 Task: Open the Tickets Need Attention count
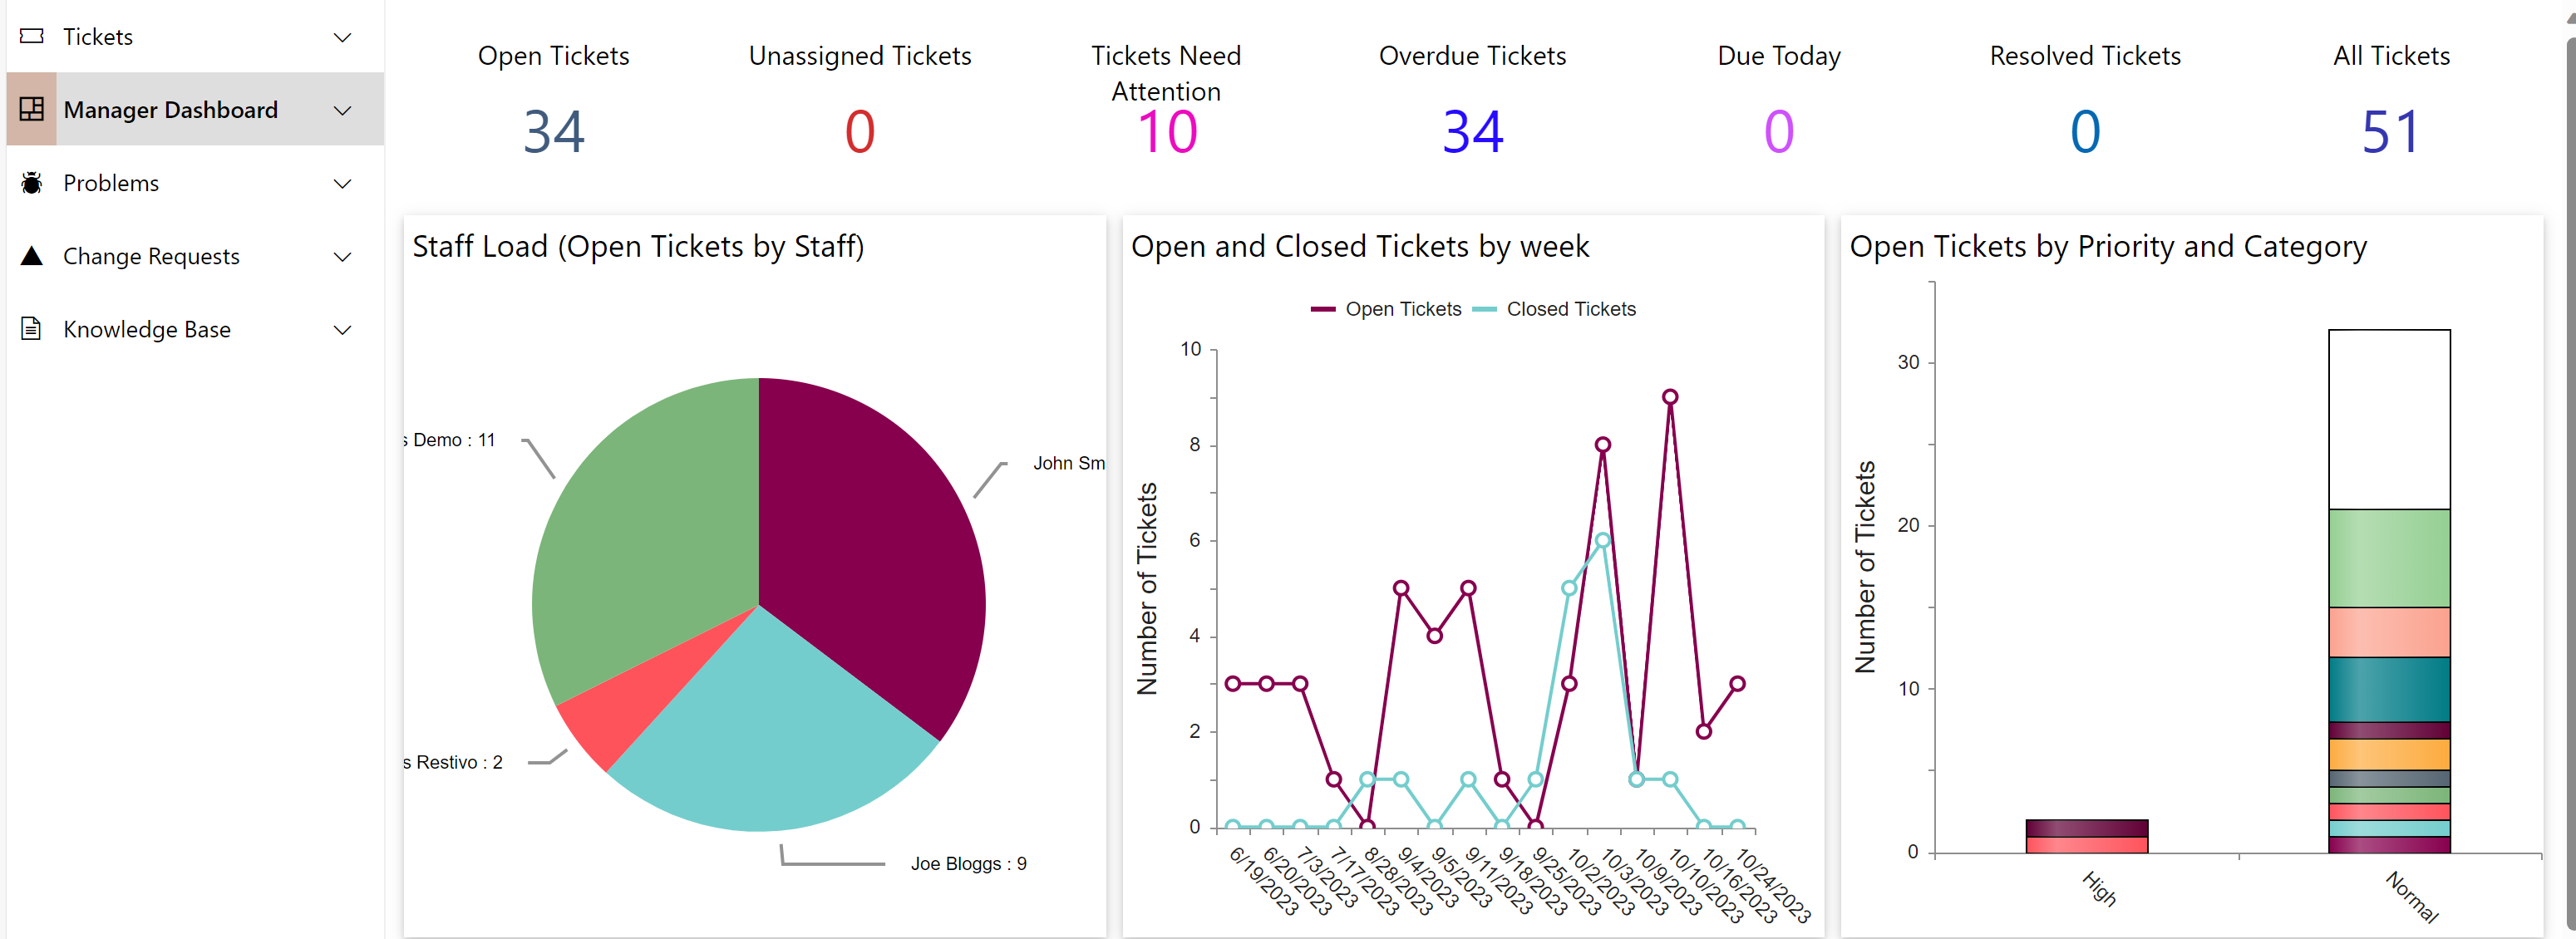click(1167, 131)
